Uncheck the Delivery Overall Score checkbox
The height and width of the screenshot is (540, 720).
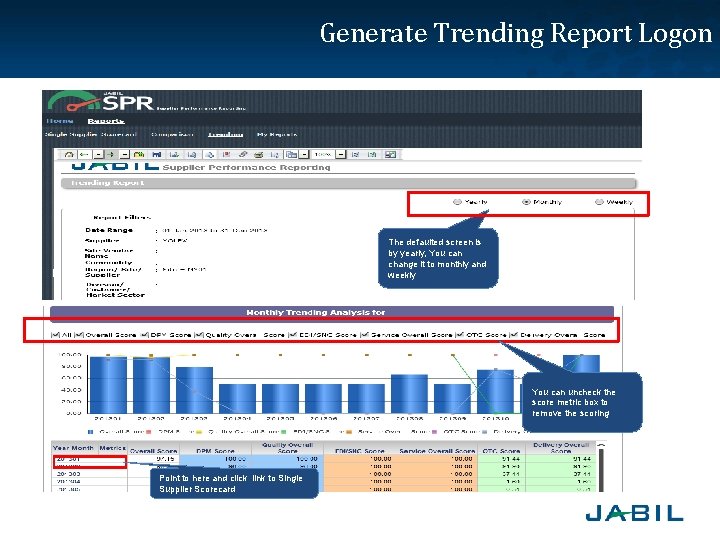(514, 335)
